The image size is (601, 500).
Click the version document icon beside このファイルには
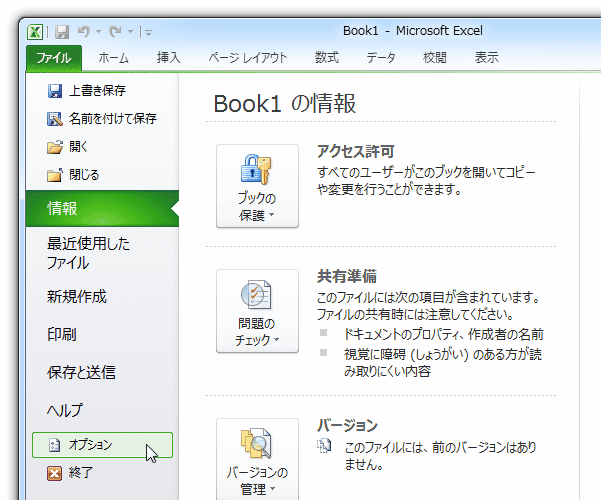(324, 446)
